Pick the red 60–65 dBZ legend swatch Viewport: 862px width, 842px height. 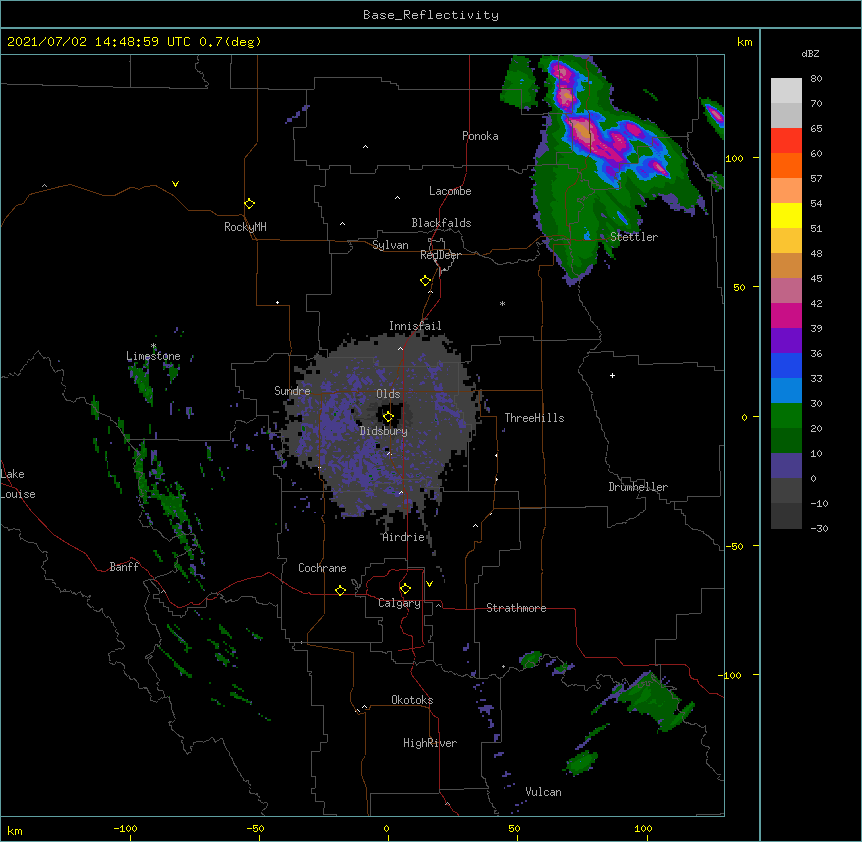click(x=786, y=141)
